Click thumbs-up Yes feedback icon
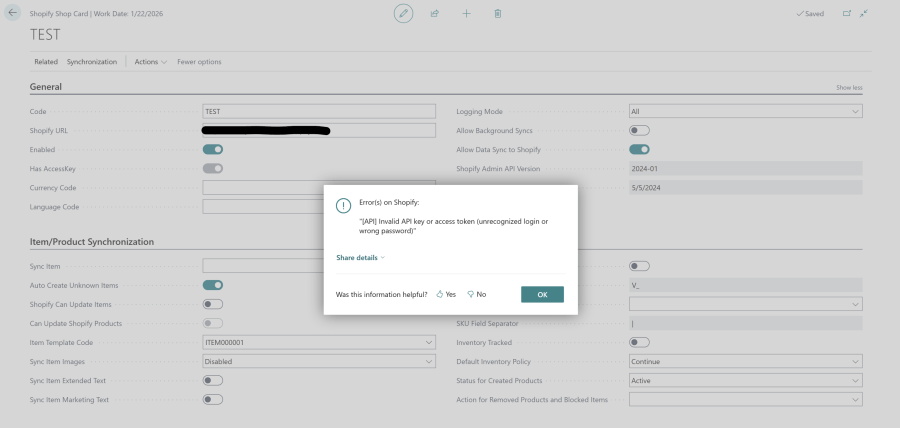 tap(440, 294)
